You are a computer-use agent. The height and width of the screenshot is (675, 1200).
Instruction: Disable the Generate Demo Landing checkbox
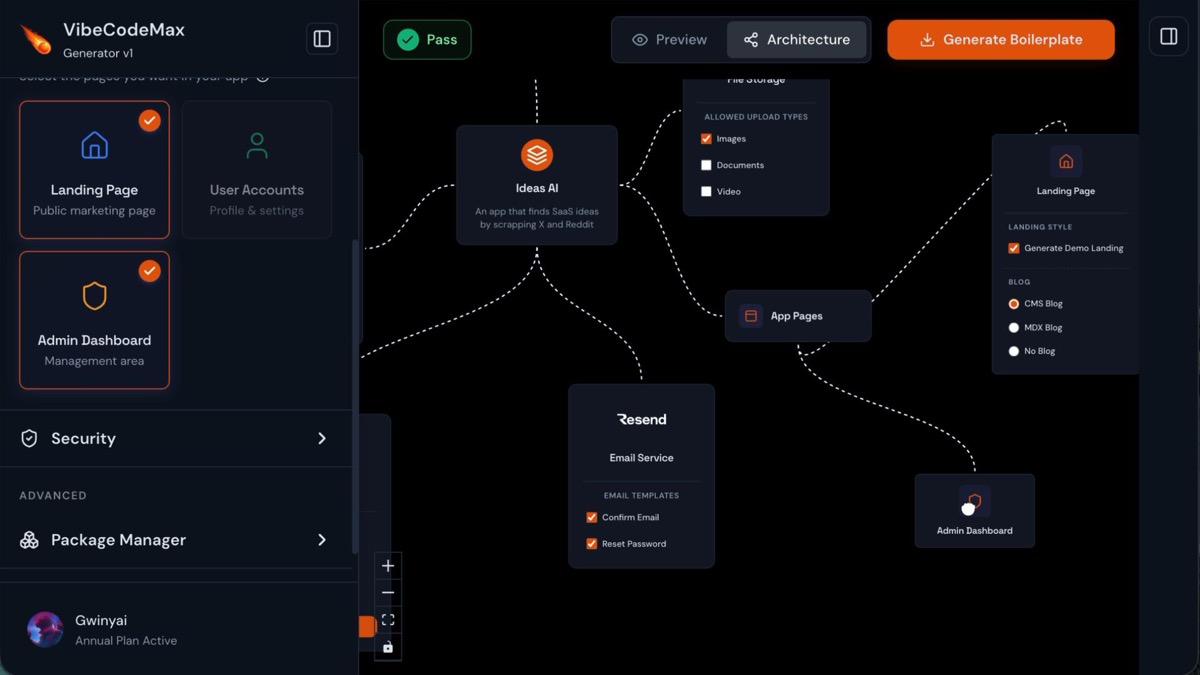click(x=1014, y=248)
